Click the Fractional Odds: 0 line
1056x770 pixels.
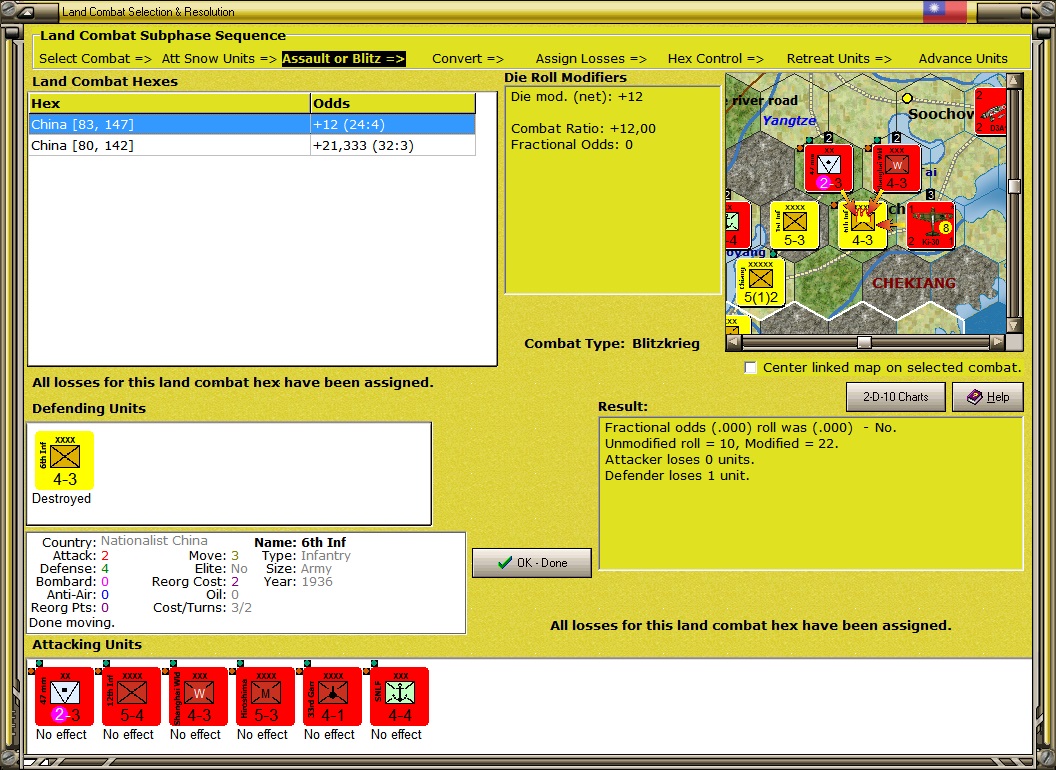pyautogui.click(x=572, y=144)
